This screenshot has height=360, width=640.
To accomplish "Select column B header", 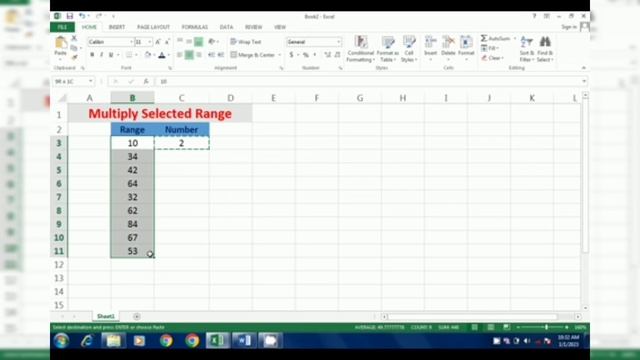I will [x=132, y=98].
